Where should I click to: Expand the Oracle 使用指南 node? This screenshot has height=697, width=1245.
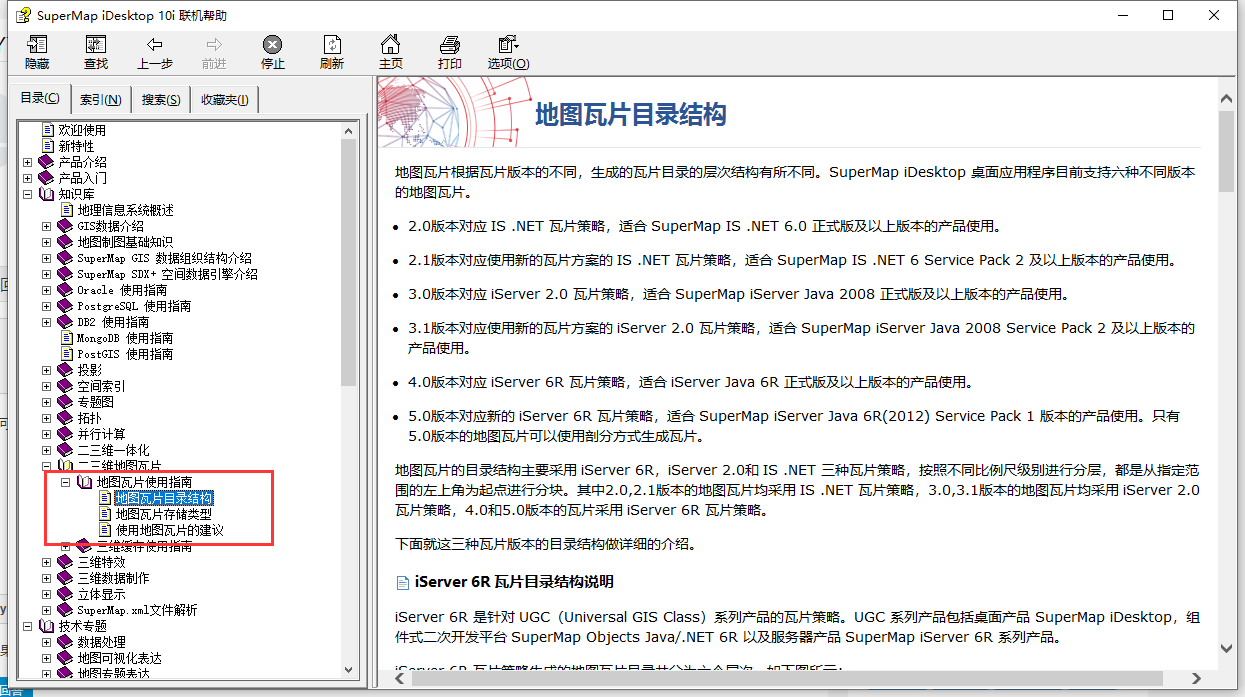pyautogui.click(x=47, y=290)
